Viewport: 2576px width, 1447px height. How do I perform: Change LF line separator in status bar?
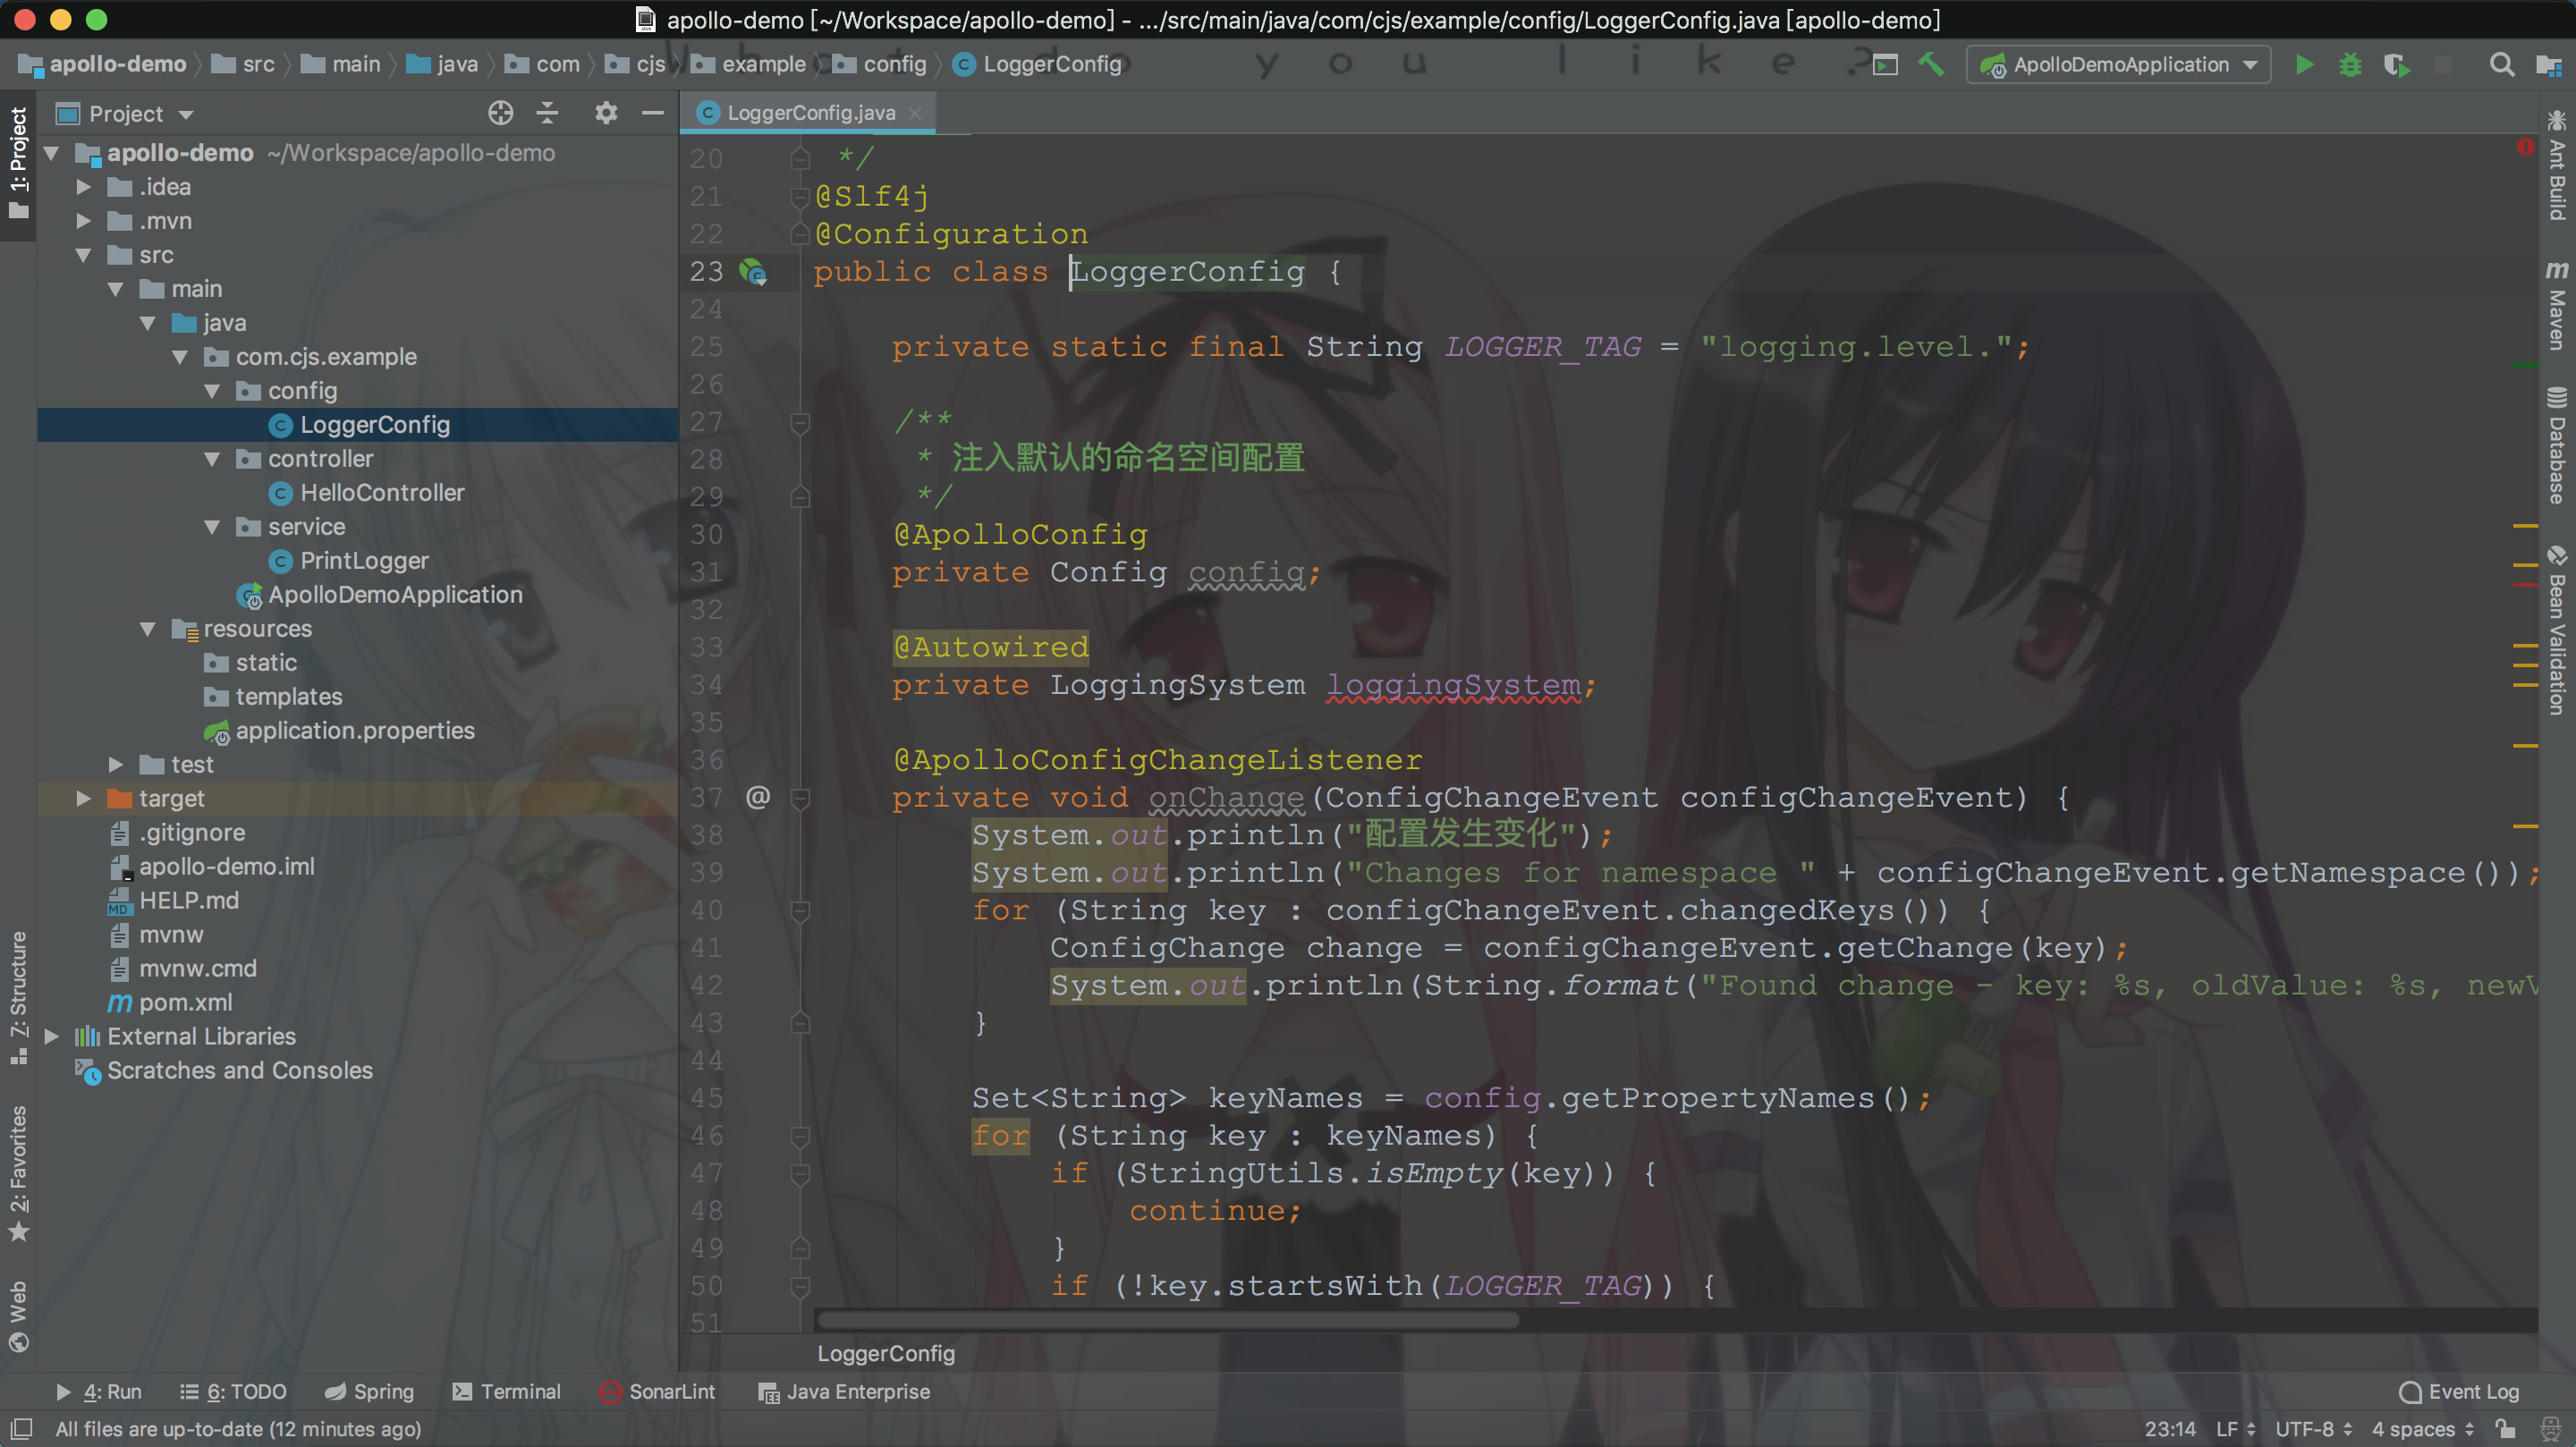point(2236,1429)
